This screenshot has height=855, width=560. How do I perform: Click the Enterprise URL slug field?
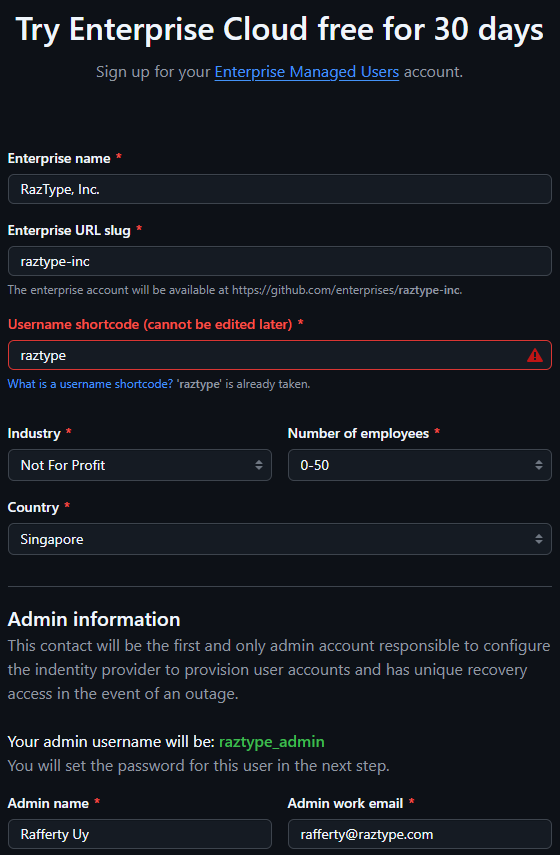point(280,261)
